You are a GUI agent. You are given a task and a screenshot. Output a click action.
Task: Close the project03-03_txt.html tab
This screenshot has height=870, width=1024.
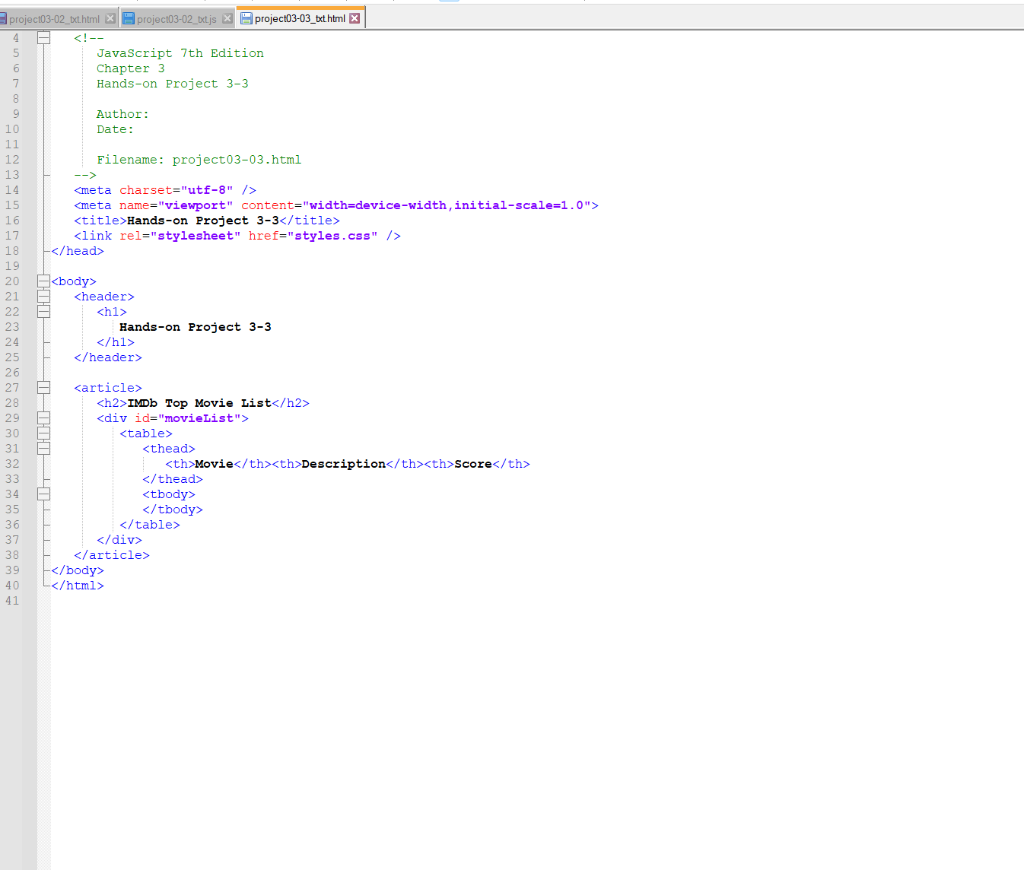point(355,17)
